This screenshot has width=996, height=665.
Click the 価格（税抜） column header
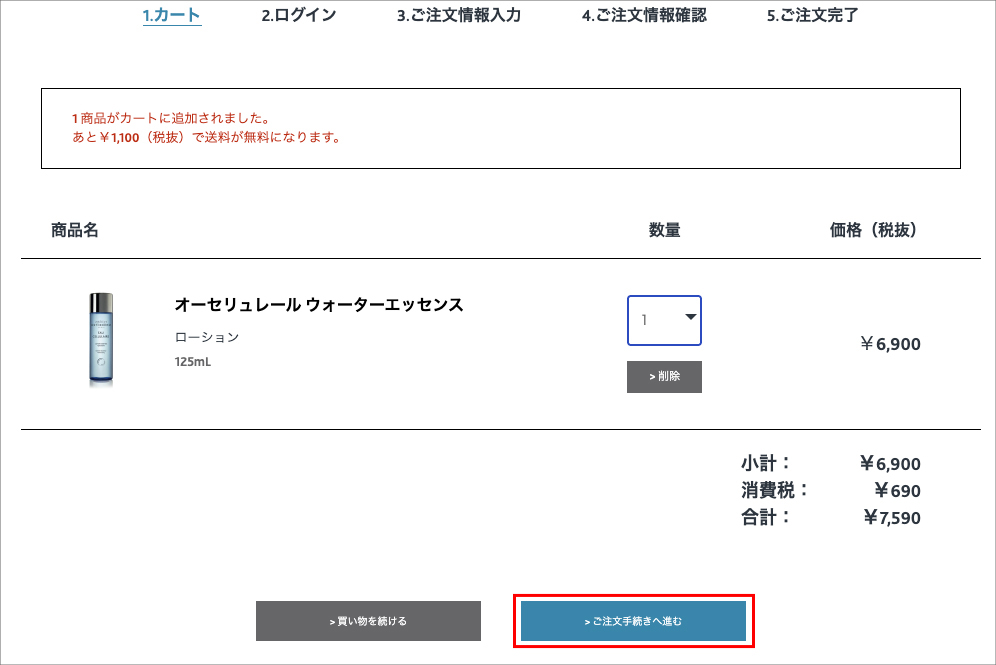873,230
